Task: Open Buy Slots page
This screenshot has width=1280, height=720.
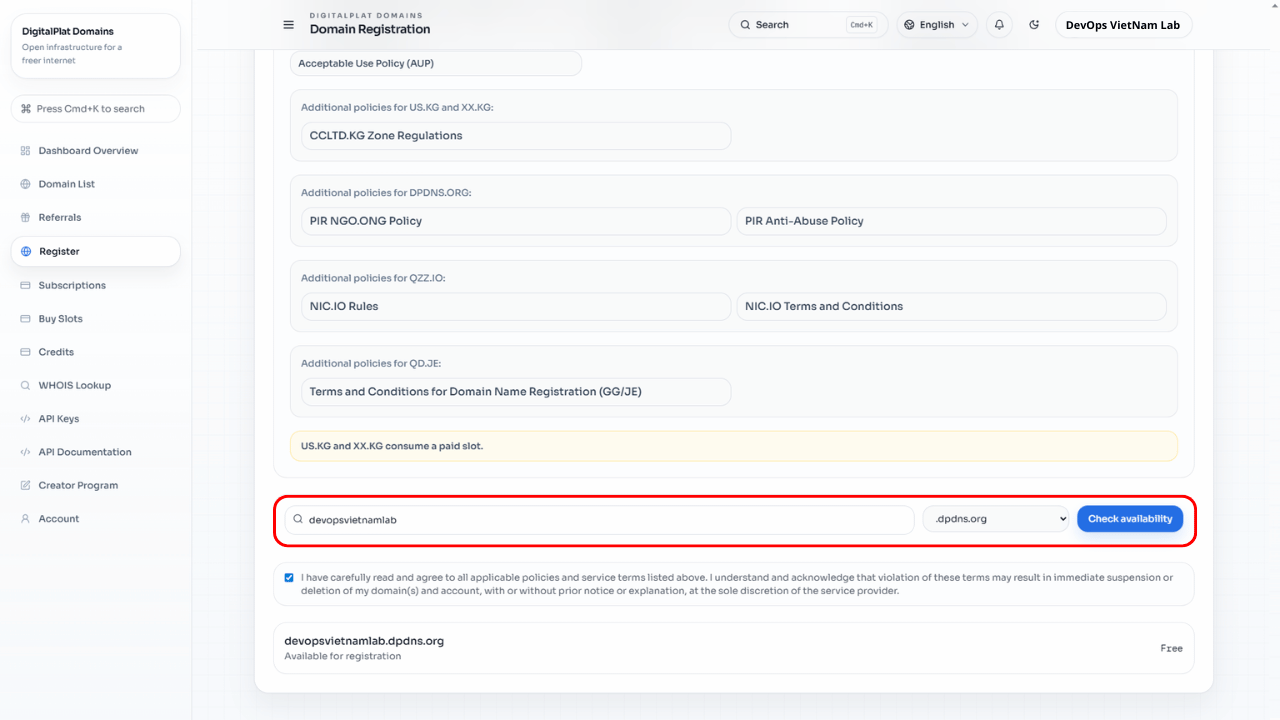Action: 96,319
